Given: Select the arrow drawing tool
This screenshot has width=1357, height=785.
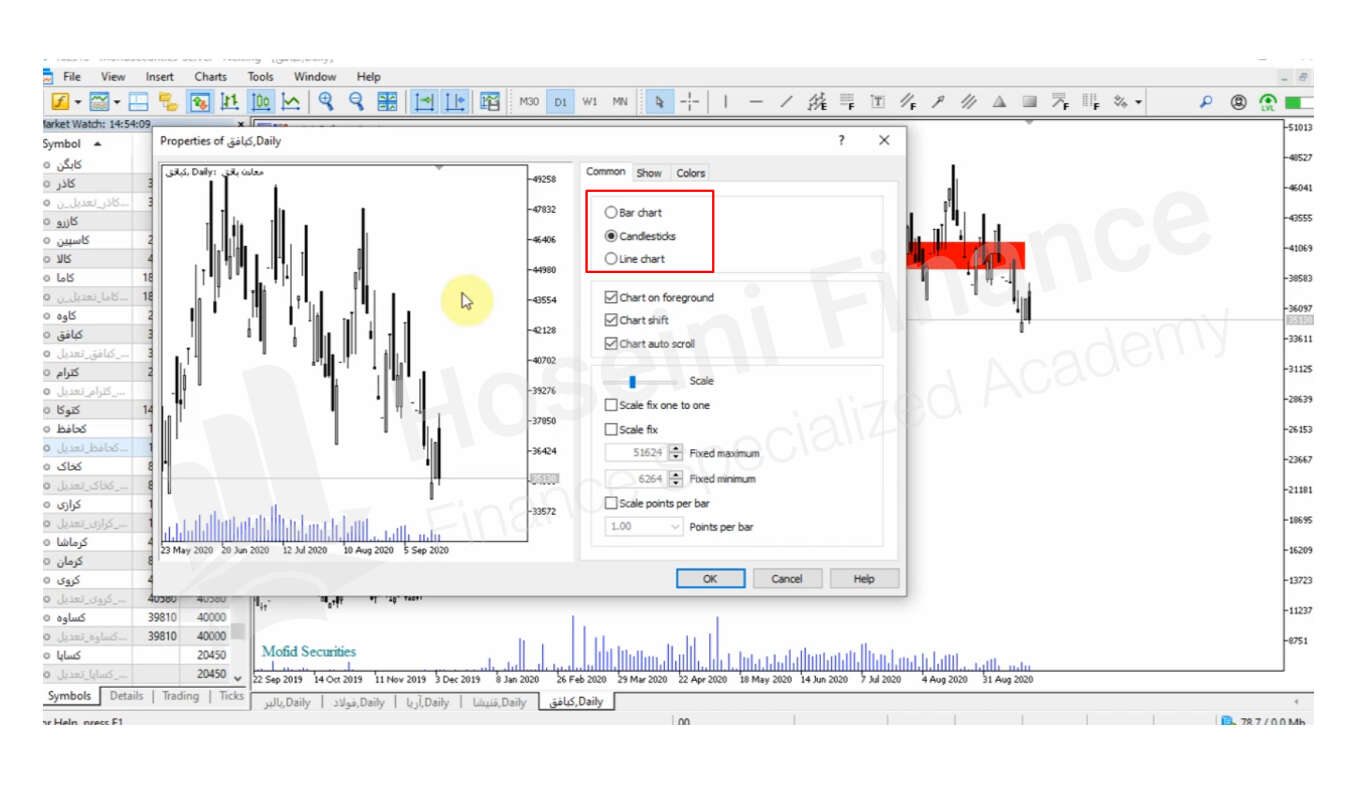Looking at the screenshot, I should tap(937, 102).
